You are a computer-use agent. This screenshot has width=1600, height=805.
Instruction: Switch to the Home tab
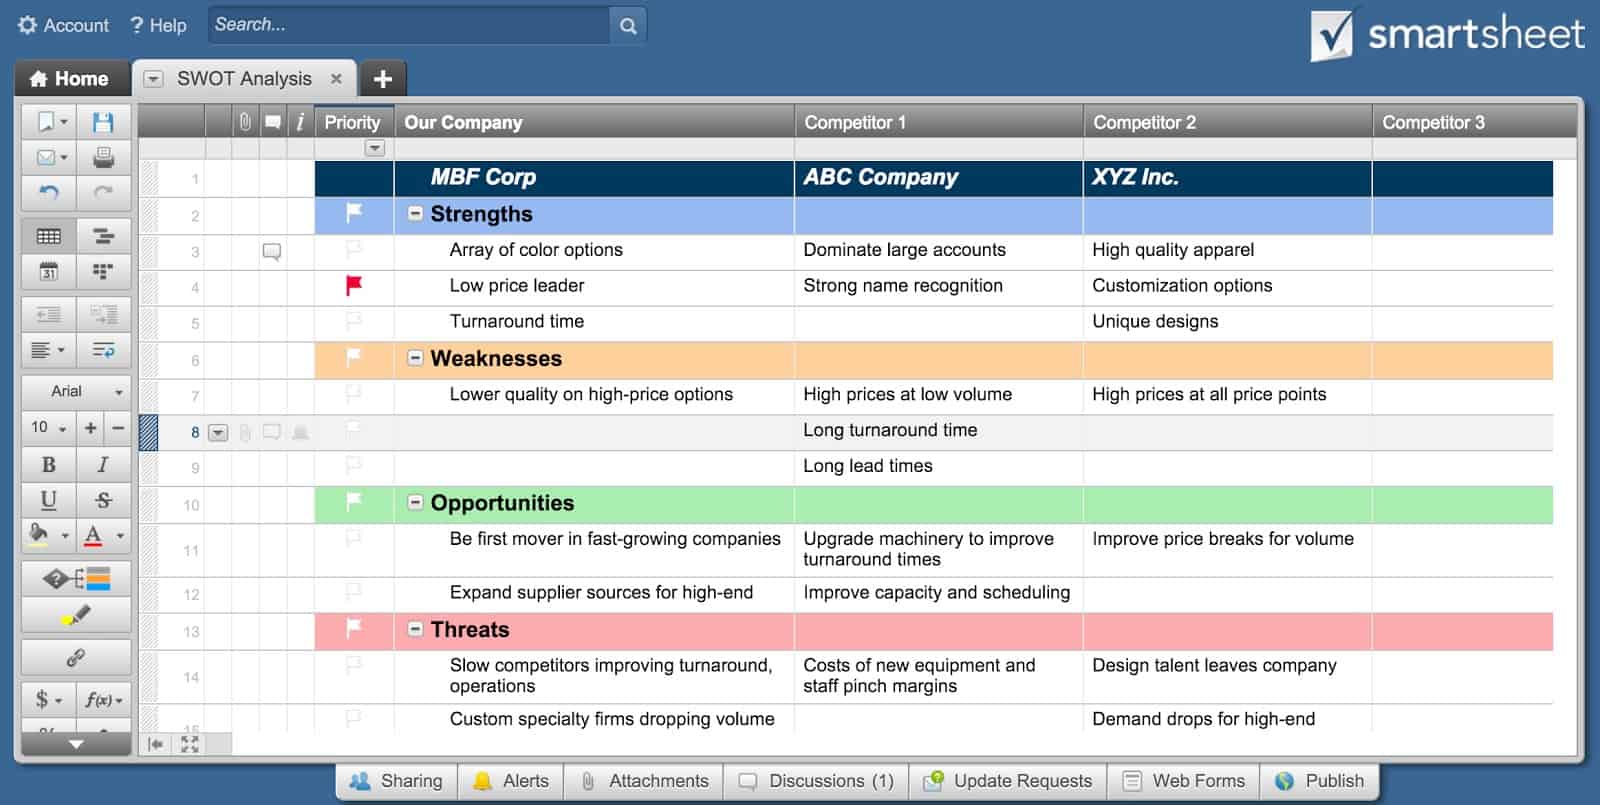point(70,79)
